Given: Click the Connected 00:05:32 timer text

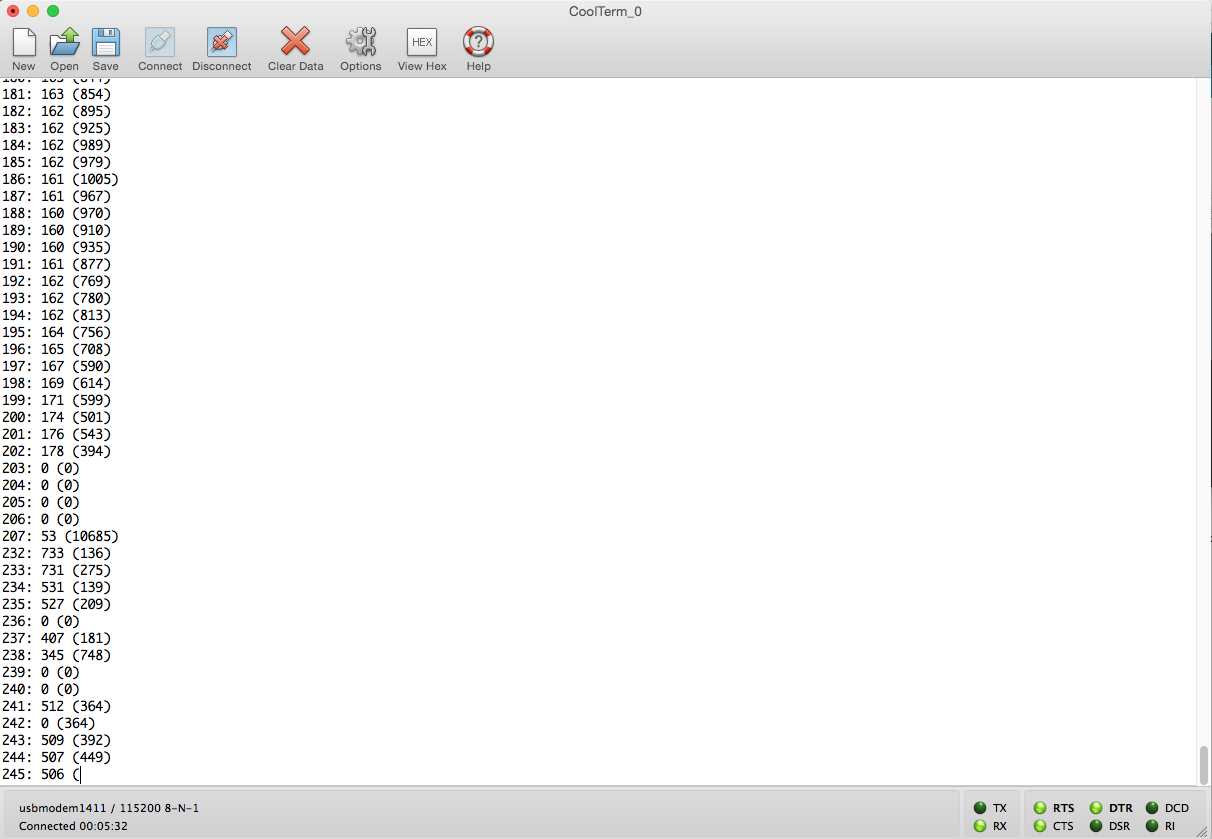Looking at the screenshot, I should (x=73, y=826).
